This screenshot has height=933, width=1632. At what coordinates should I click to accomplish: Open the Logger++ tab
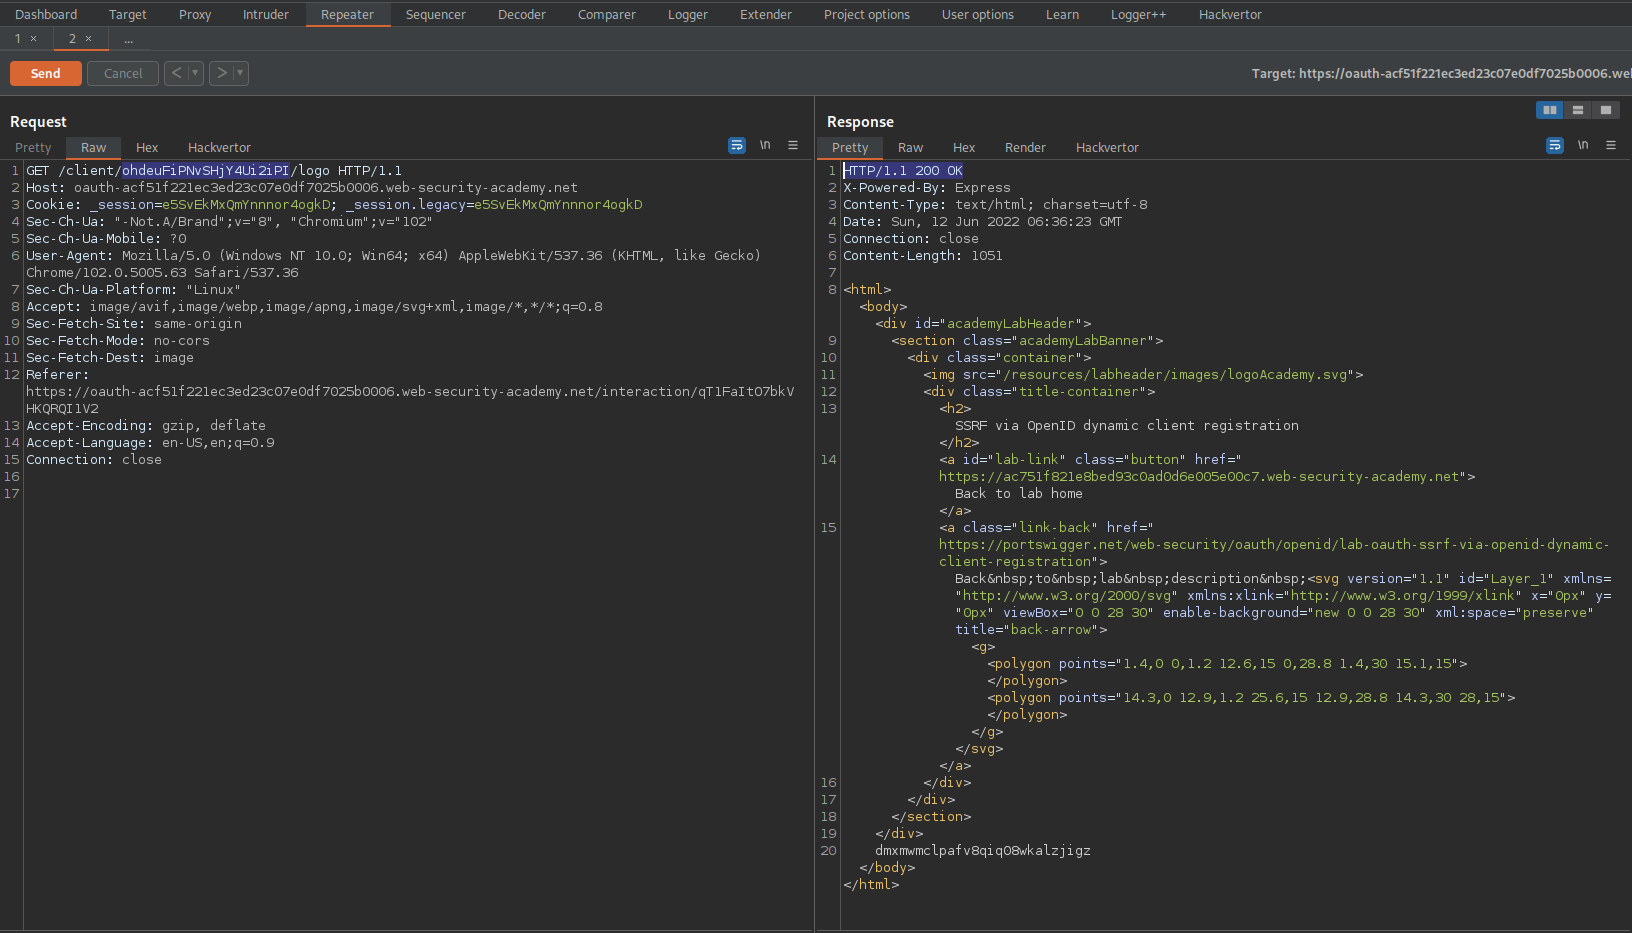[1139, 14]
